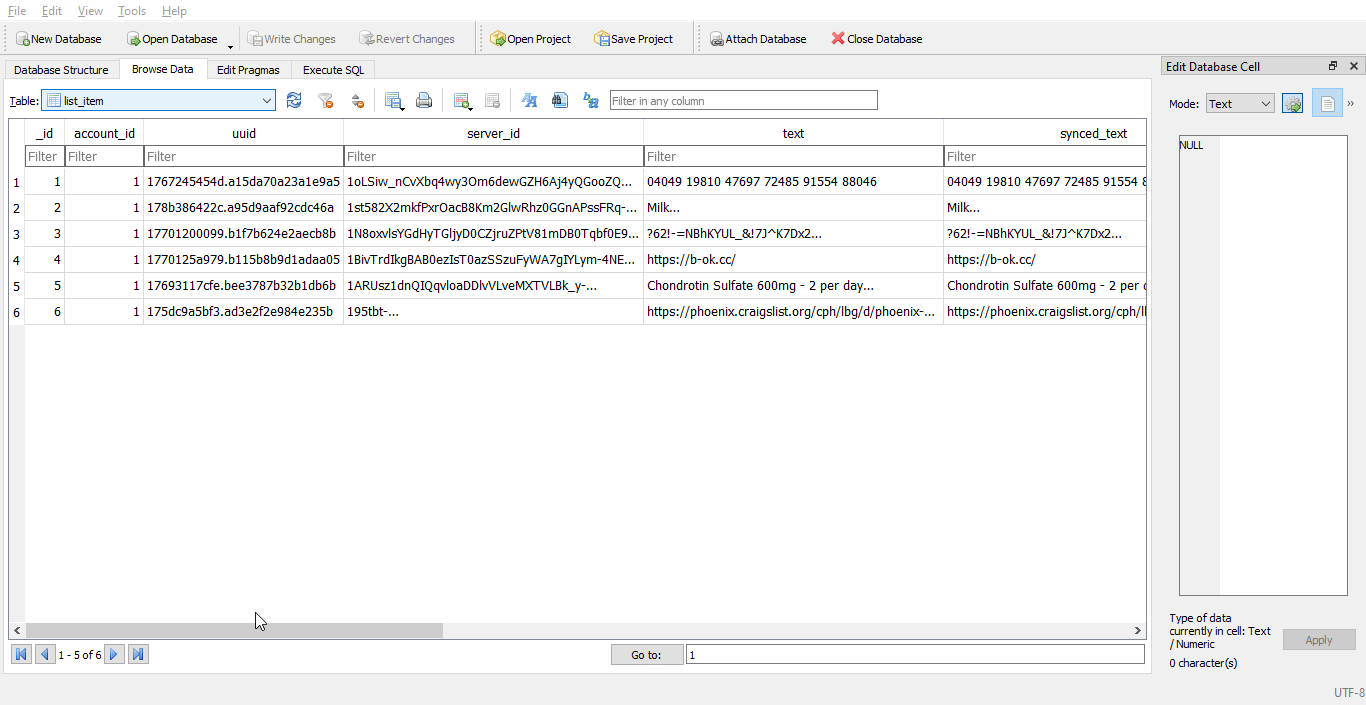Expand hidden cell editor toolbar chevron
The width and height of the screenshot is (1366, 705).
(1351, 104)
